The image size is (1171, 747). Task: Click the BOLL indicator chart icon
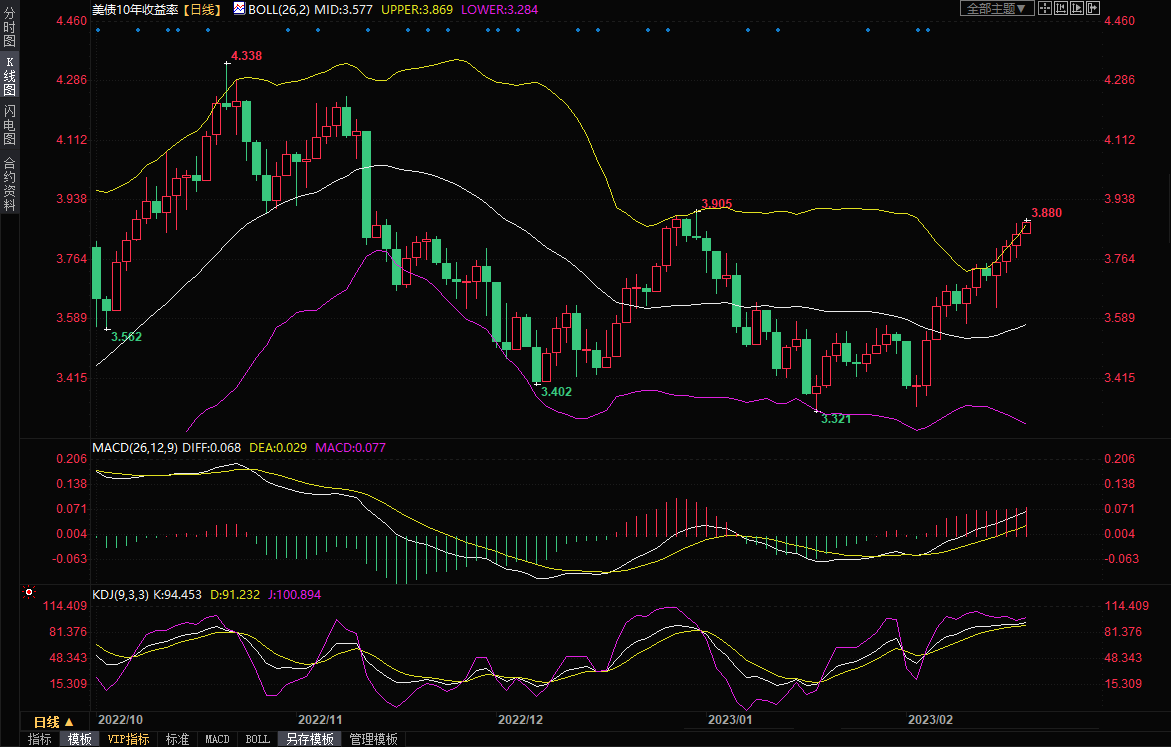click(239, 8)
